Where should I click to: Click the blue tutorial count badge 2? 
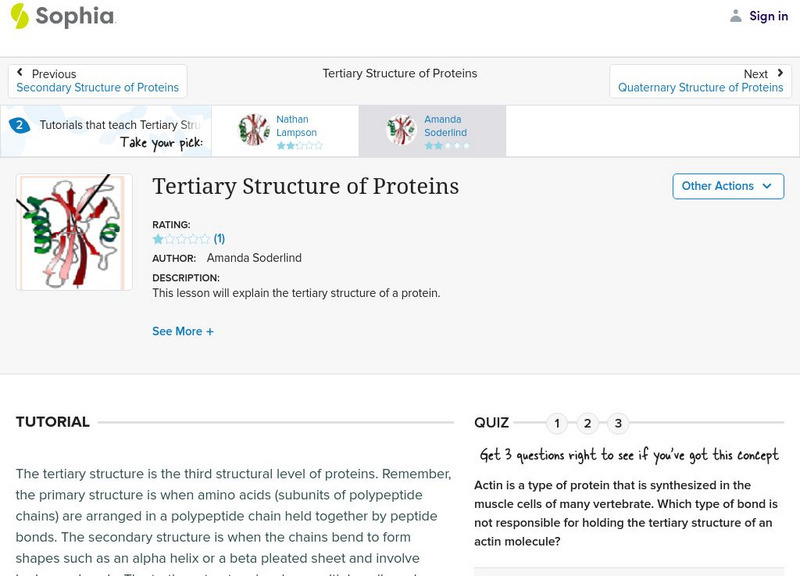tap(19, 125)
